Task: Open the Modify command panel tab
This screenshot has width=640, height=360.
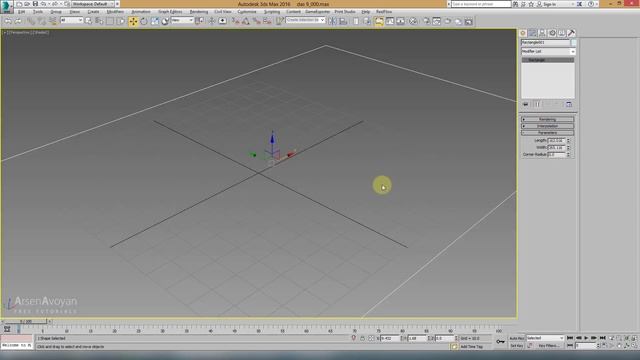Action: tap(533, 33)
